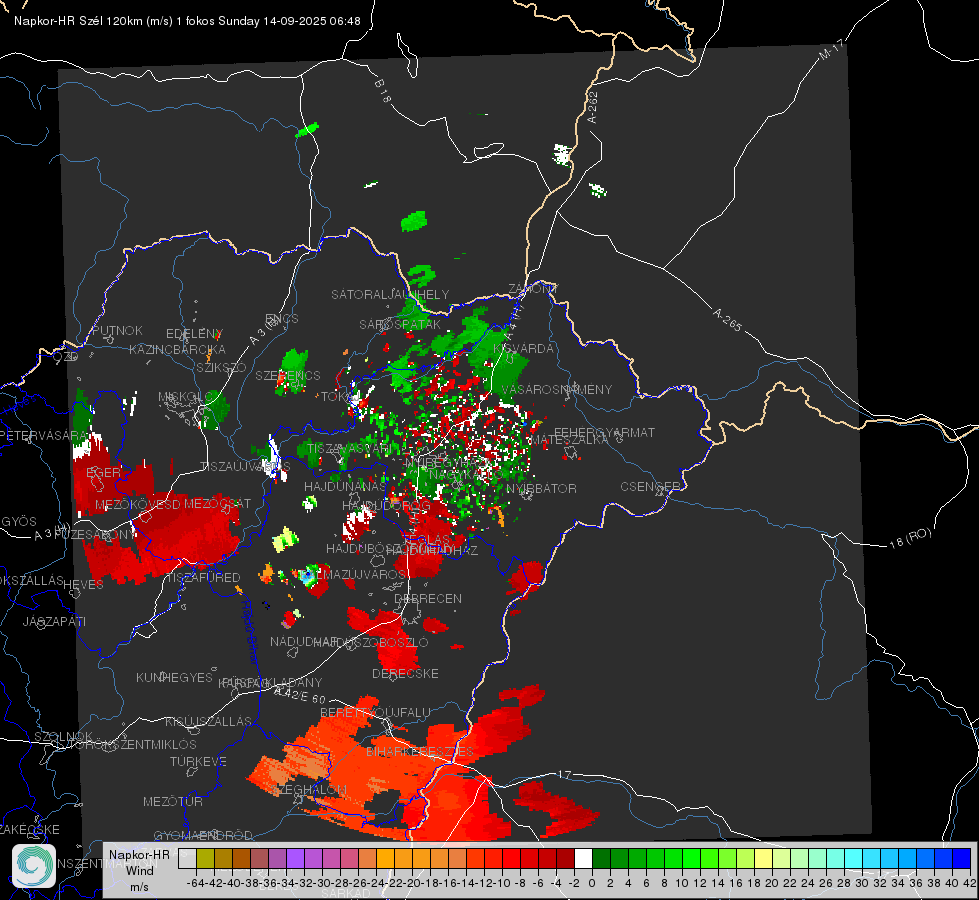The width and height of the screenshot is (979, 900).
Task: Click the SZERENCS city label
Action: tap(288, 375)
